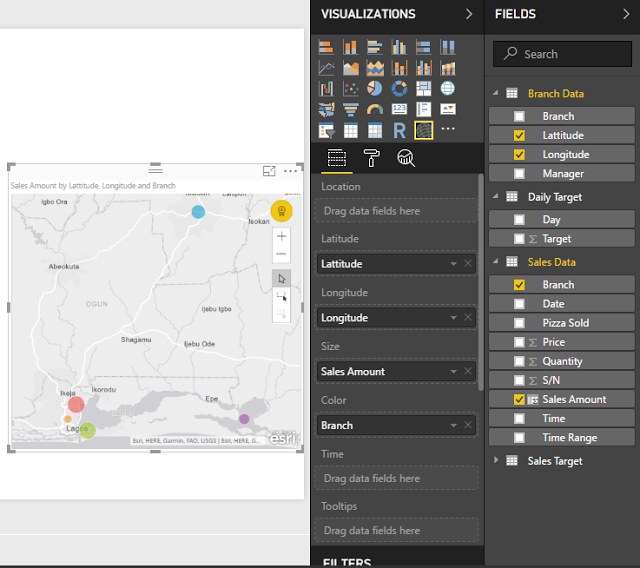This screenshot has width=640, height=568.
Task: Check the Manager field
Action: 519,174
